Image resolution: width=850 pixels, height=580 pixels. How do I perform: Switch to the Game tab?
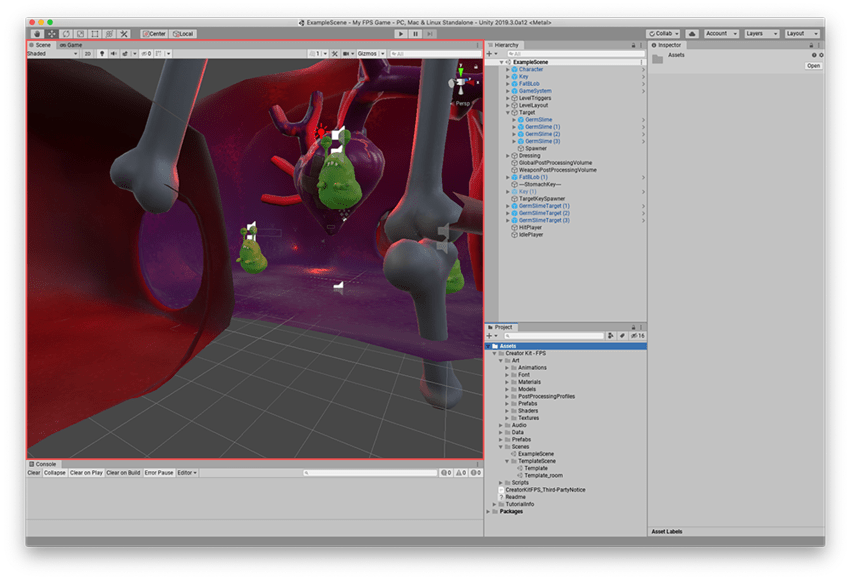coord(70,44)
